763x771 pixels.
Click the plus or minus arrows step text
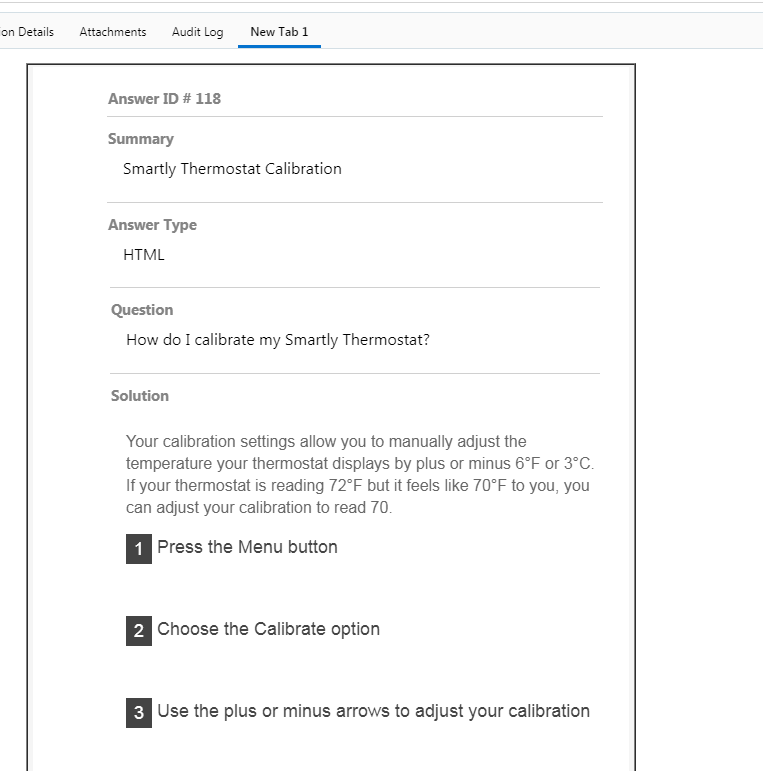(x=373, y=711)
